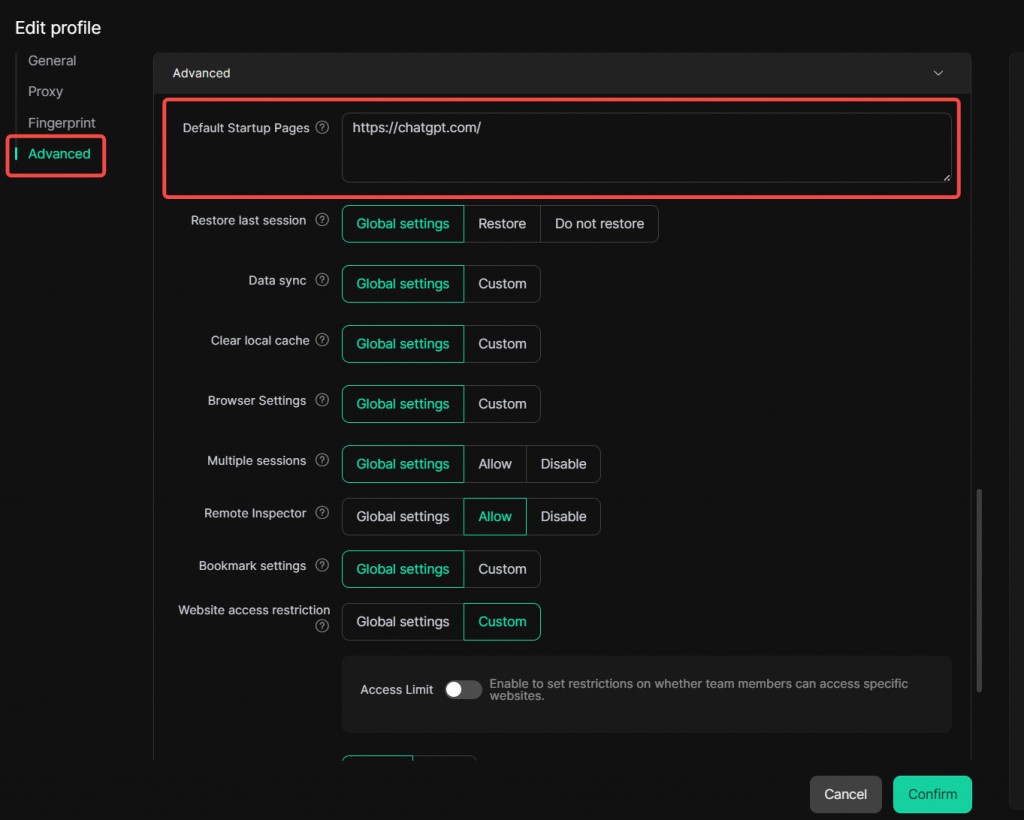Set Data sync to Custom
Viewport: 1024px width, 820px height.
click(x=502, y=284)
